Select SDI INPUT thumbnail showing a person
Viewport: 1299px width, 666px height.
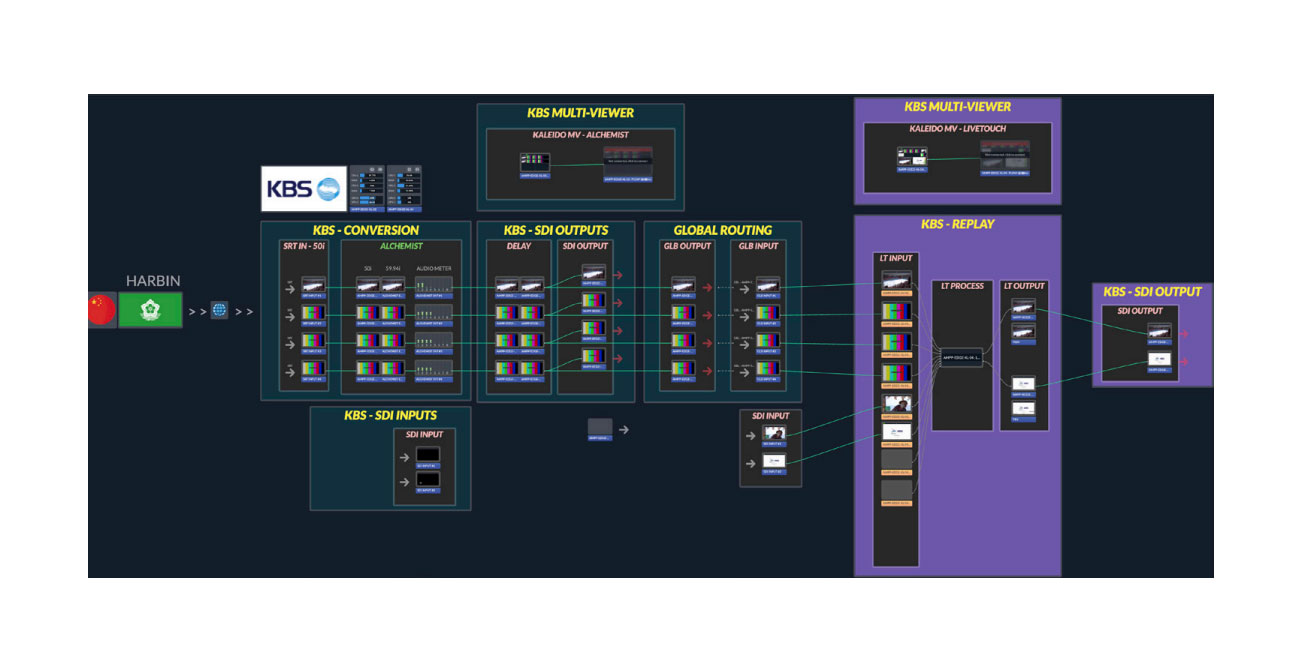774,433
